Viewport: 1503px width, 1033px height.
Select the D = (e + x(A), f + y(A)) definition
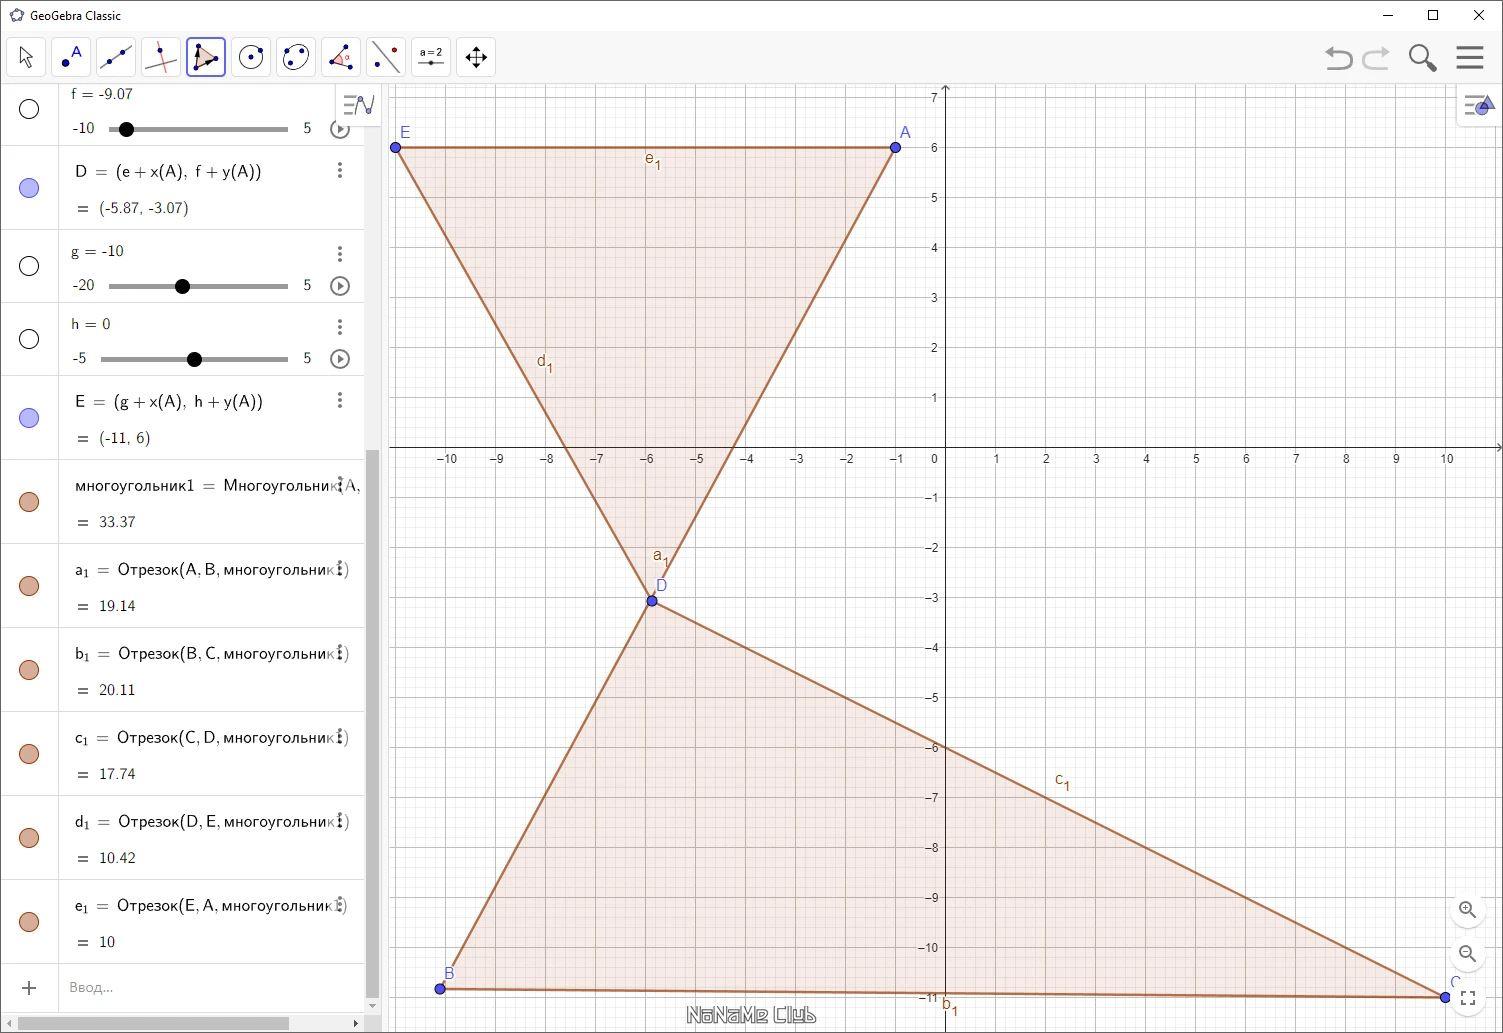[168, 171]
